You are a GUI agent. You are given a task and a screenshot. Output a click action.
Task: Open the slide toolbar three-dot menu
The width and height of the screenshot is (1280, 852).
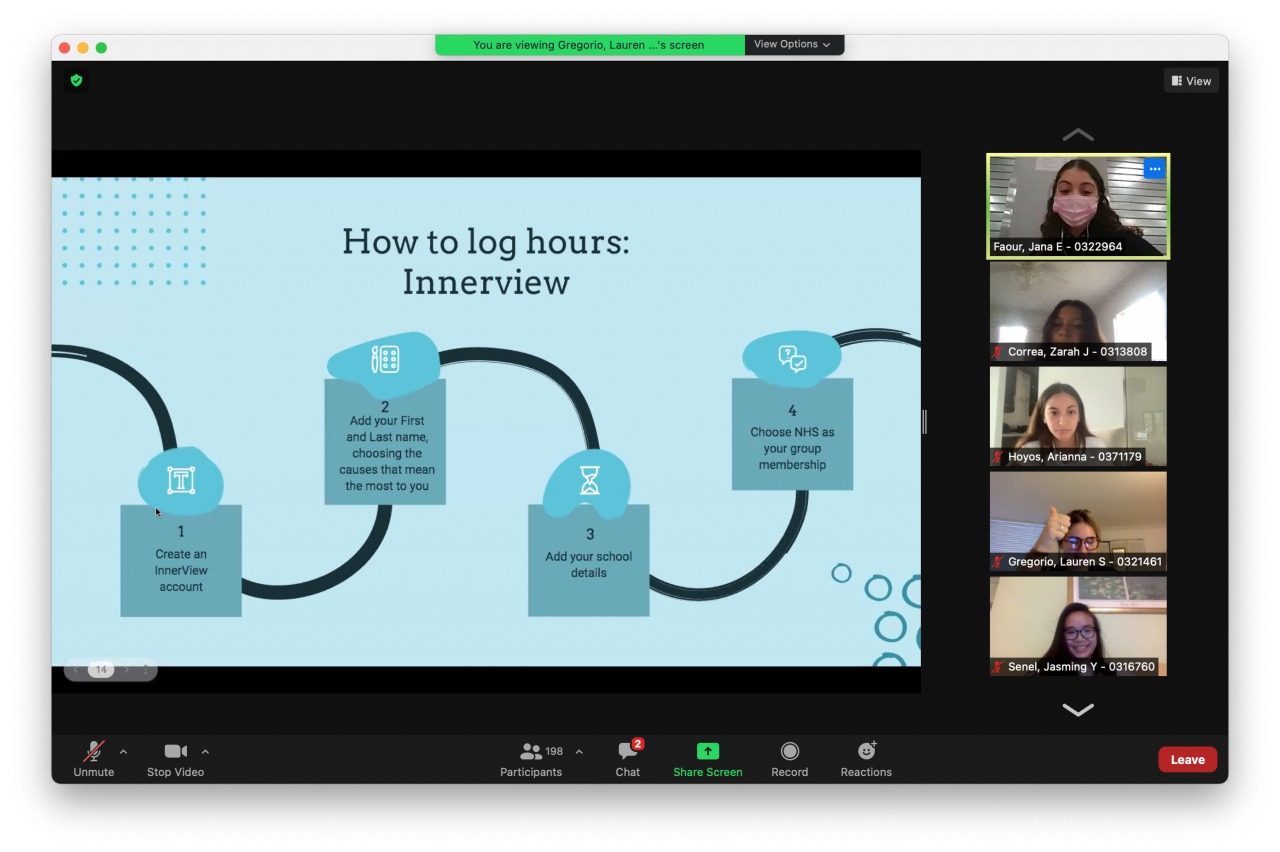pyautogui.click(x=146, y=670)
